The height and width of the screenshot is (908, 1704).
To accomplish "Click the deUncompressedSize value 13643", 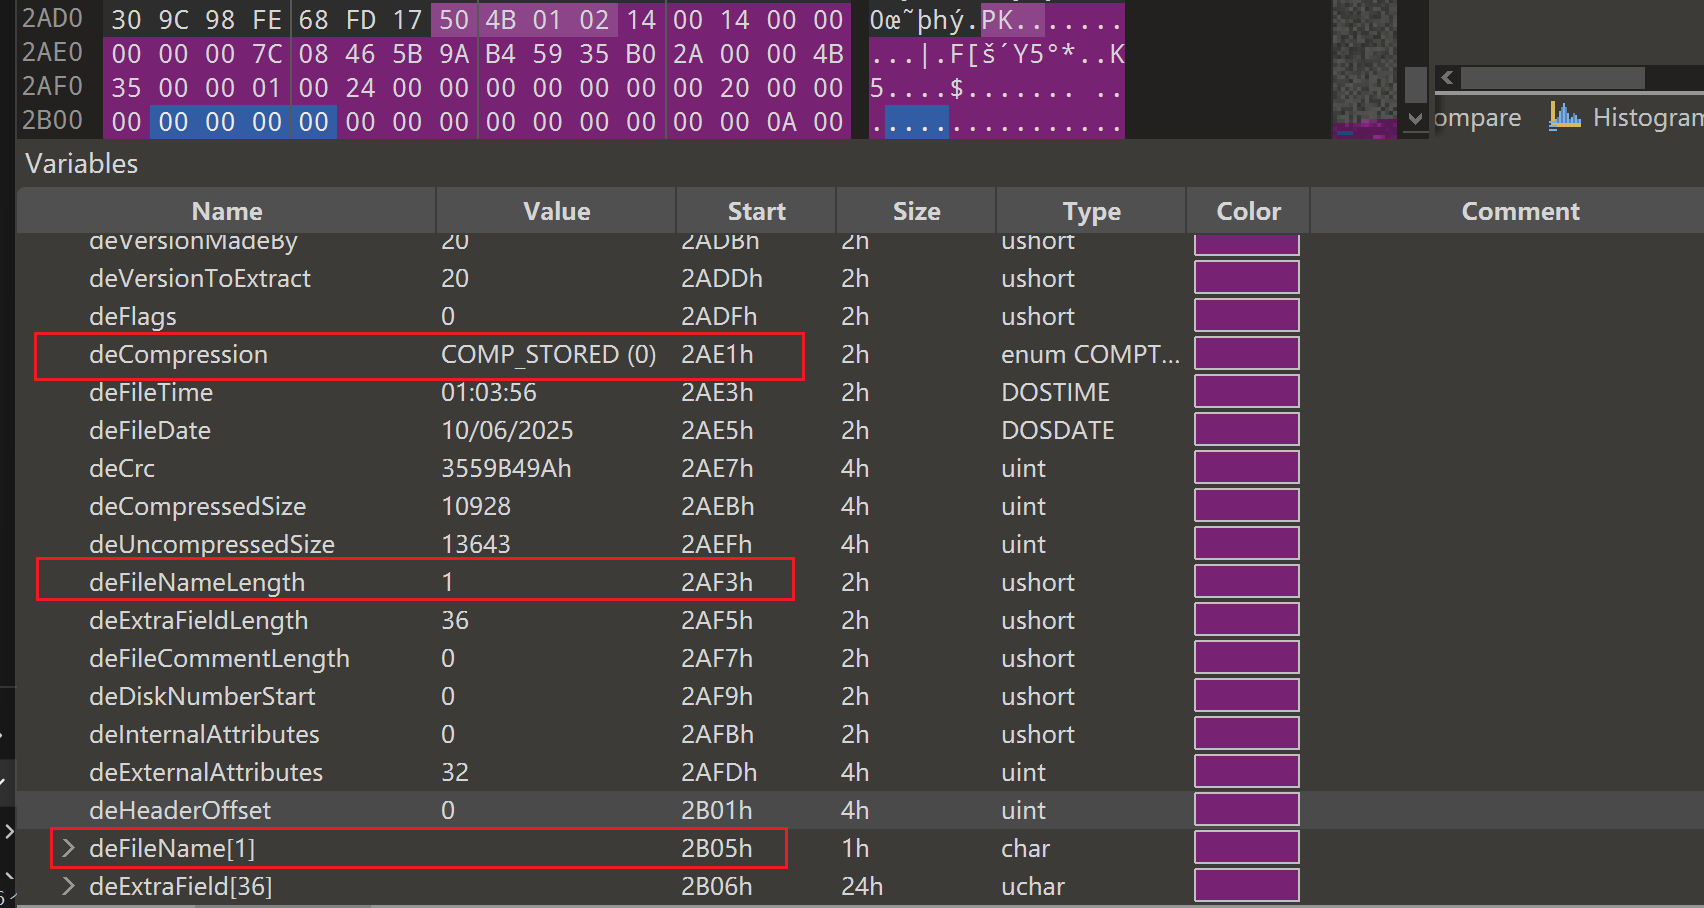I will [476, 545].
